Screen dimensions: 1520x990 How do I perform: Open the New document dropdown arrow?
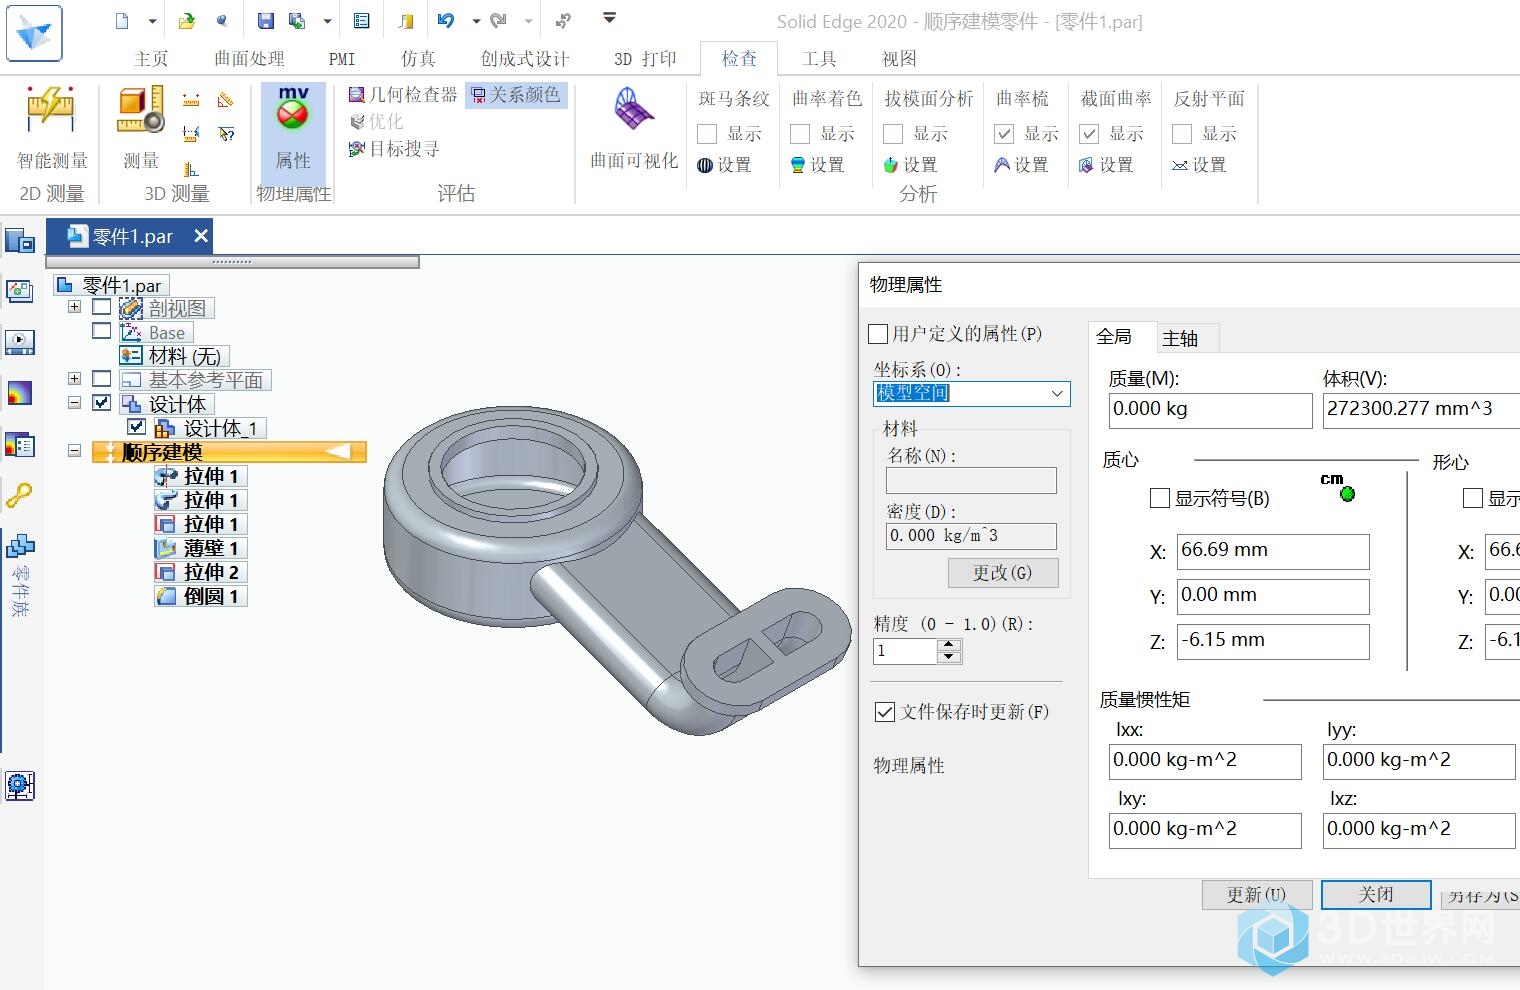pos(152,21)
